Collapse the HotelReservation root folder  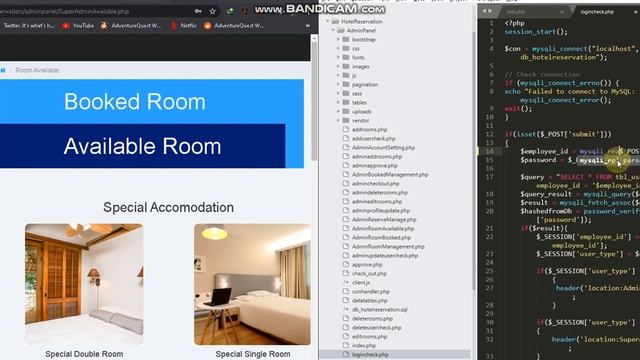pyautogui.click(x=328, y=21)
